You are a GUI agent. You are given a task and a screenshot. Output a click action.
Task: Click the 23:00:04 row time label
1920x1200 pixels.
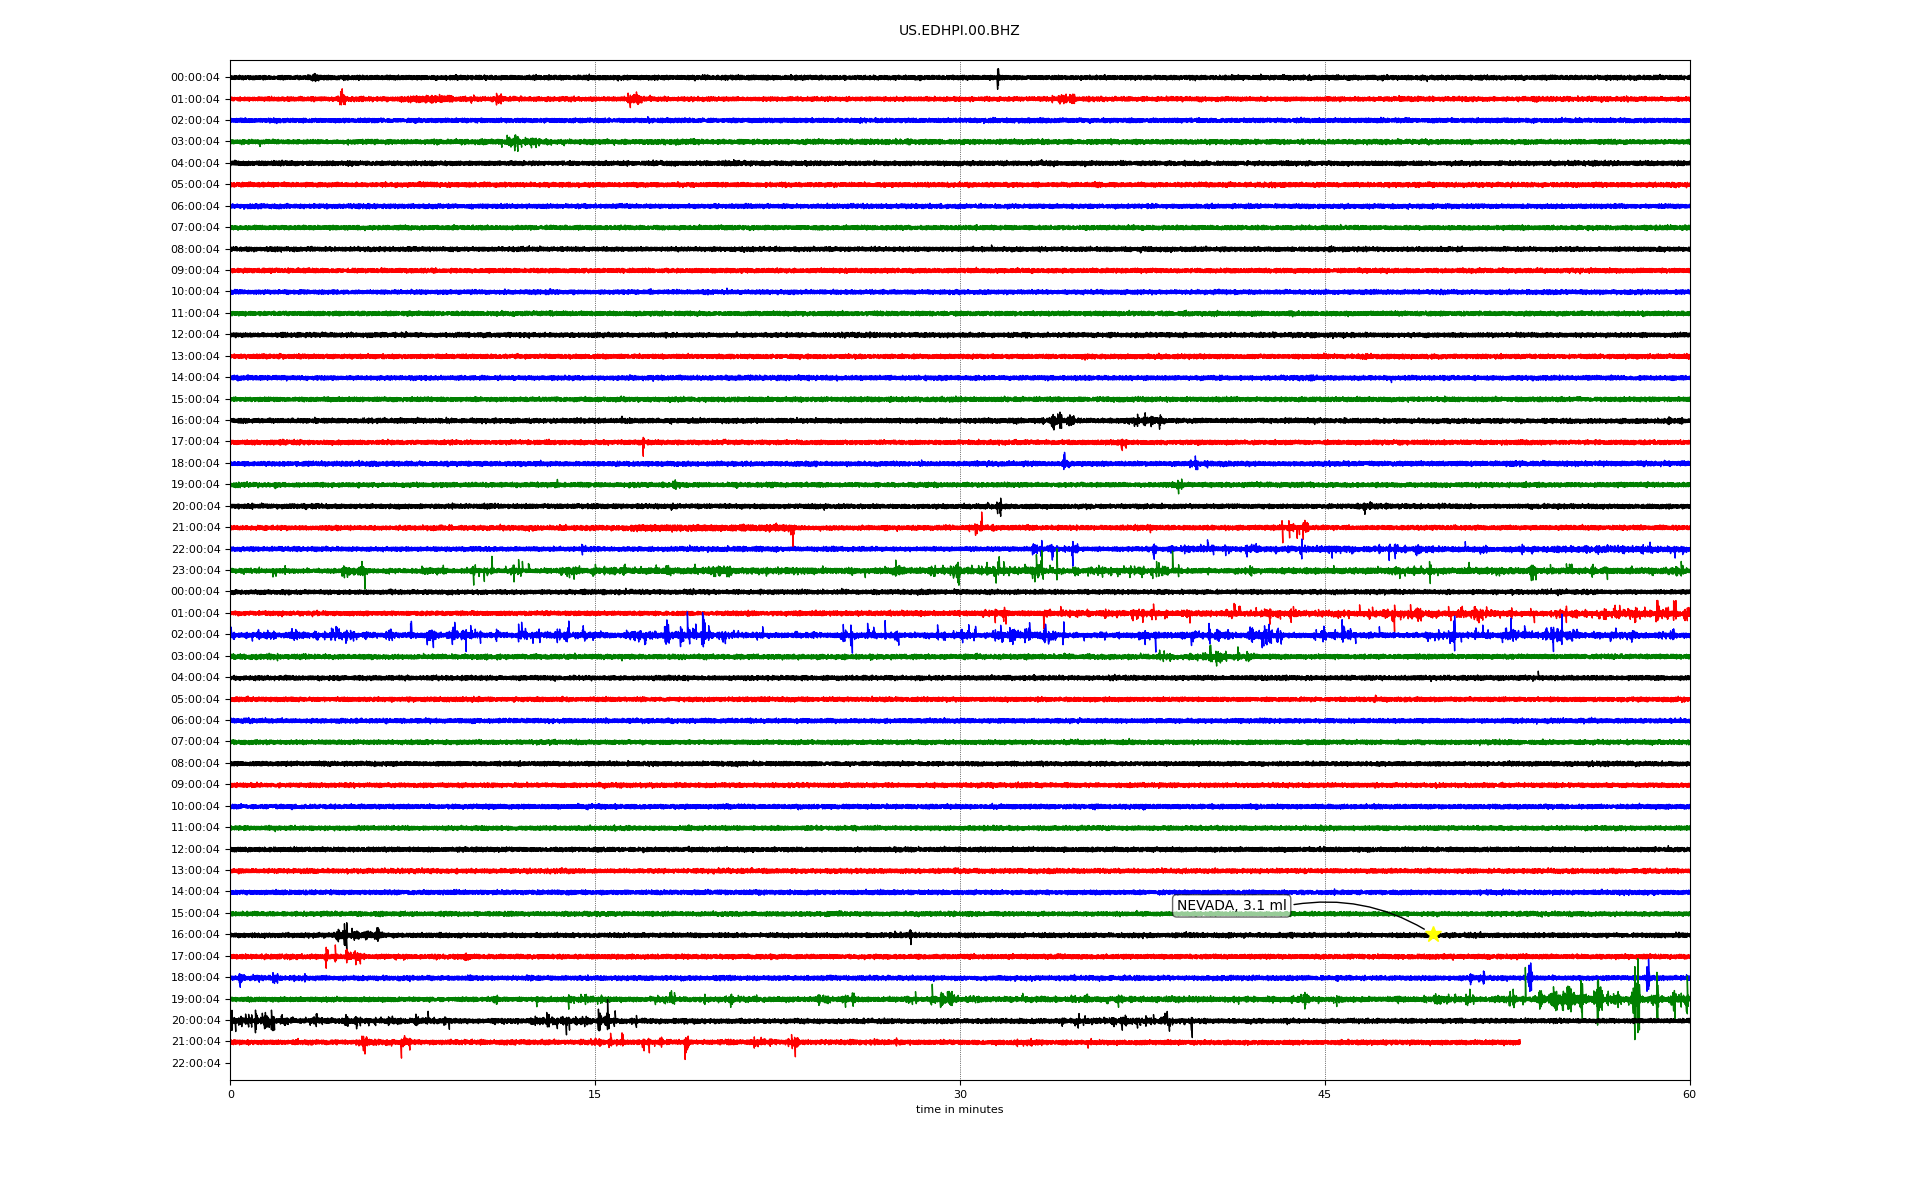pos(195,571)
